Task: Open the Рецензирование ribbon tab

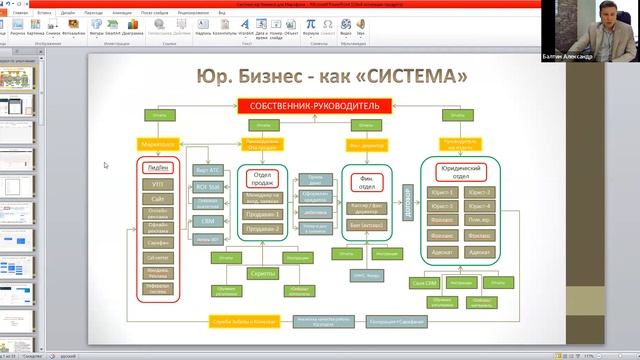Action: tap(193, 13)
